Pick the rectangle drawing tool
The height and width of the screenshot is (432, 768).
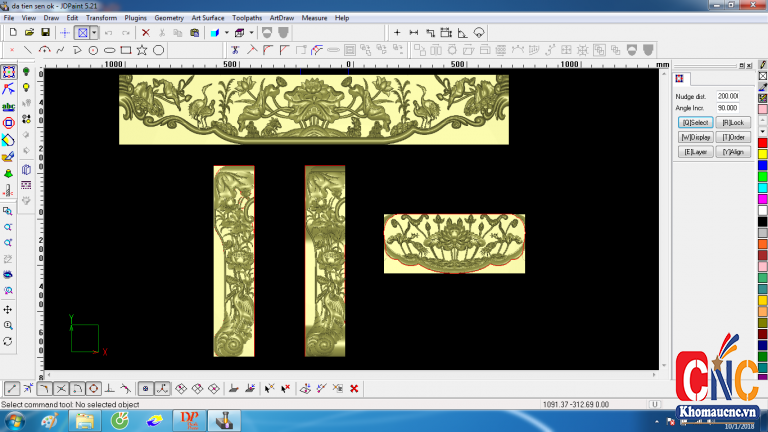pos(125,50)
